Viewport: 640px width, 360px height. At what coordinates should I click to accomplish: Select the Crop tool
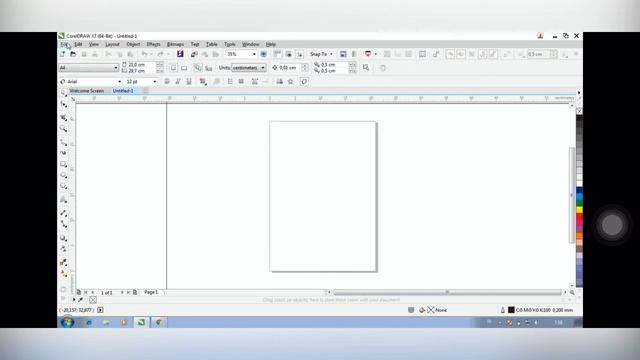[x=63, y=118]
